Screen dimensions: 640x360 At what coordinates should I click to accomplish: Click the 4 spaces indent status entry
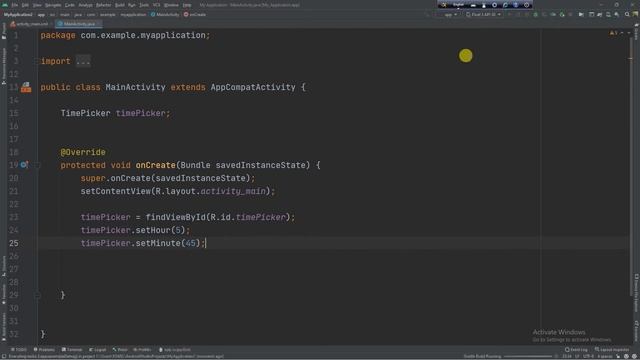coord(605,356)
